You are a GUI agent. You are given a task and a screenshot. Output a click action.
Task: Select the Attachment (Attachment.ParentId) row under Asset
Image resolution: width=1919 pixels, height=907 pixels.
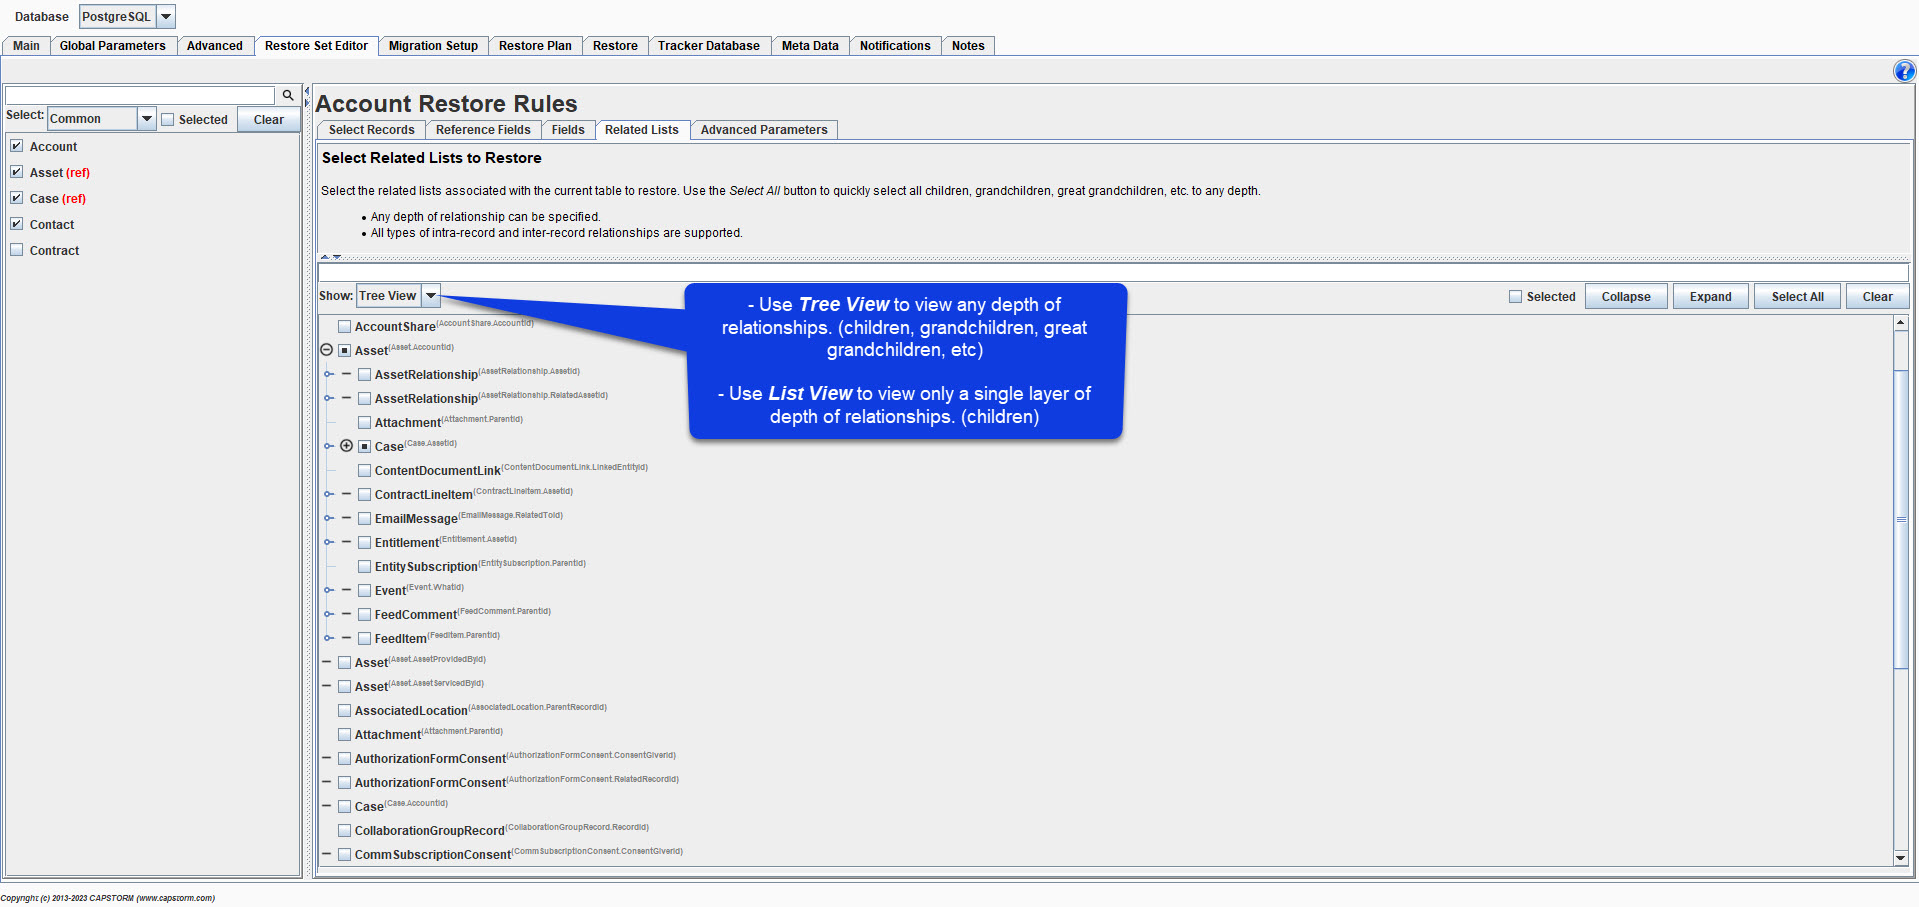coord(448,422)
